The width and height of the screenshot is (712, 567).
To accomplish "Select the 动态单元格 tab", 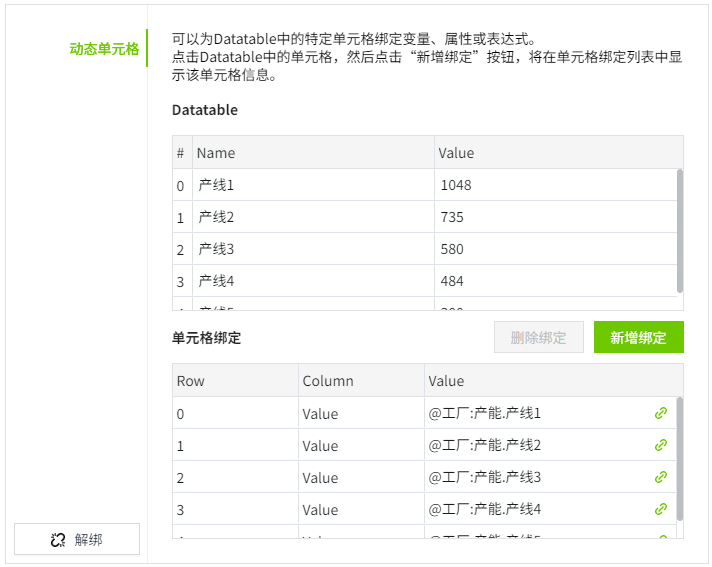I will 104,48.
